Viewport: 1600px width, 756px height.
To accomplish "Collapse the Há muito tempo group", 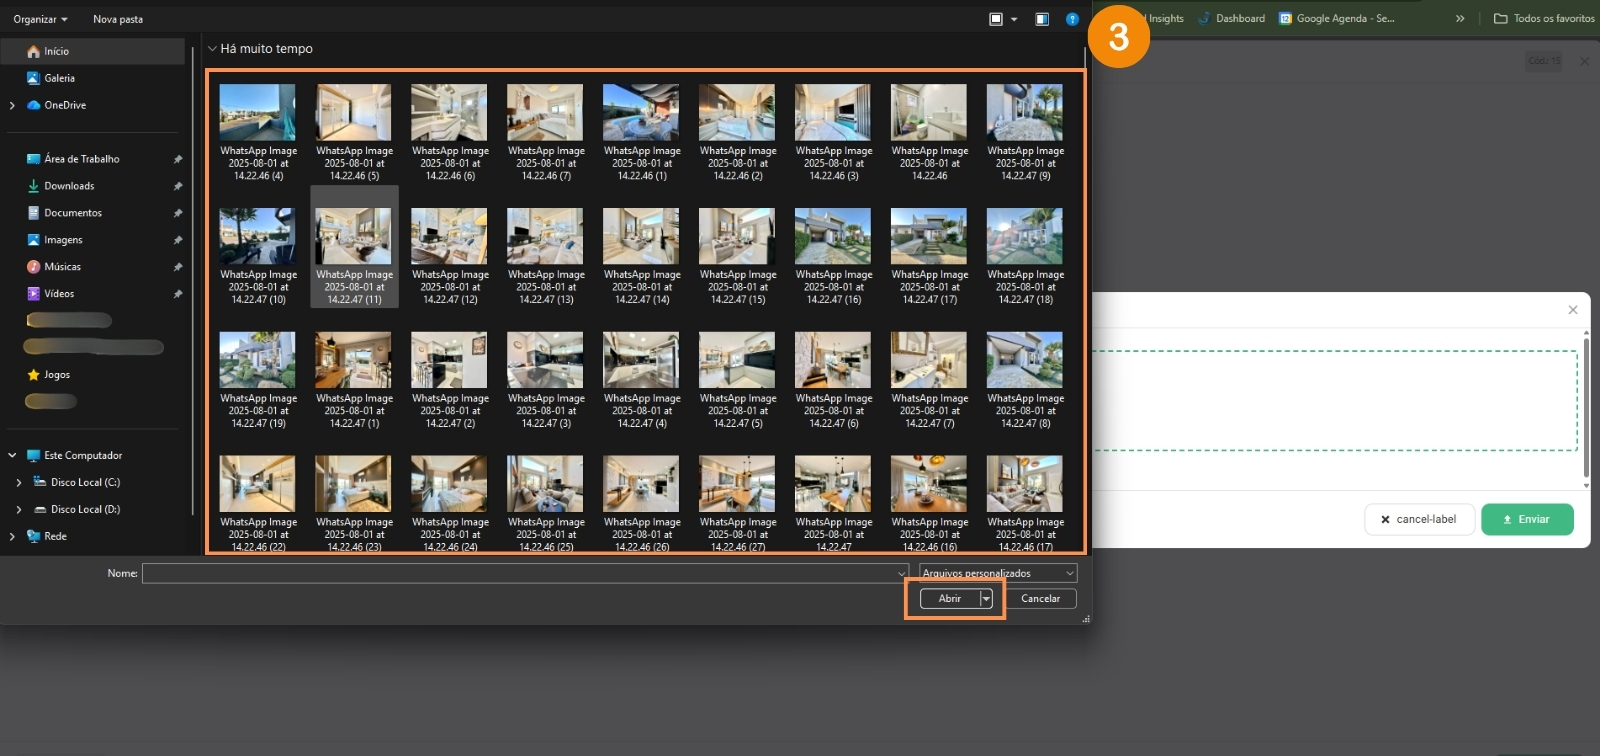I will pyautogui.click(x=212, y=49).
